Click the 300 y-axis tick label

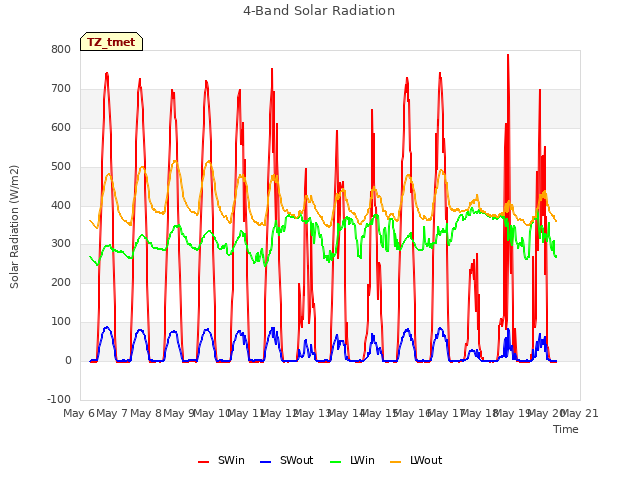click(x=61, y=244)
